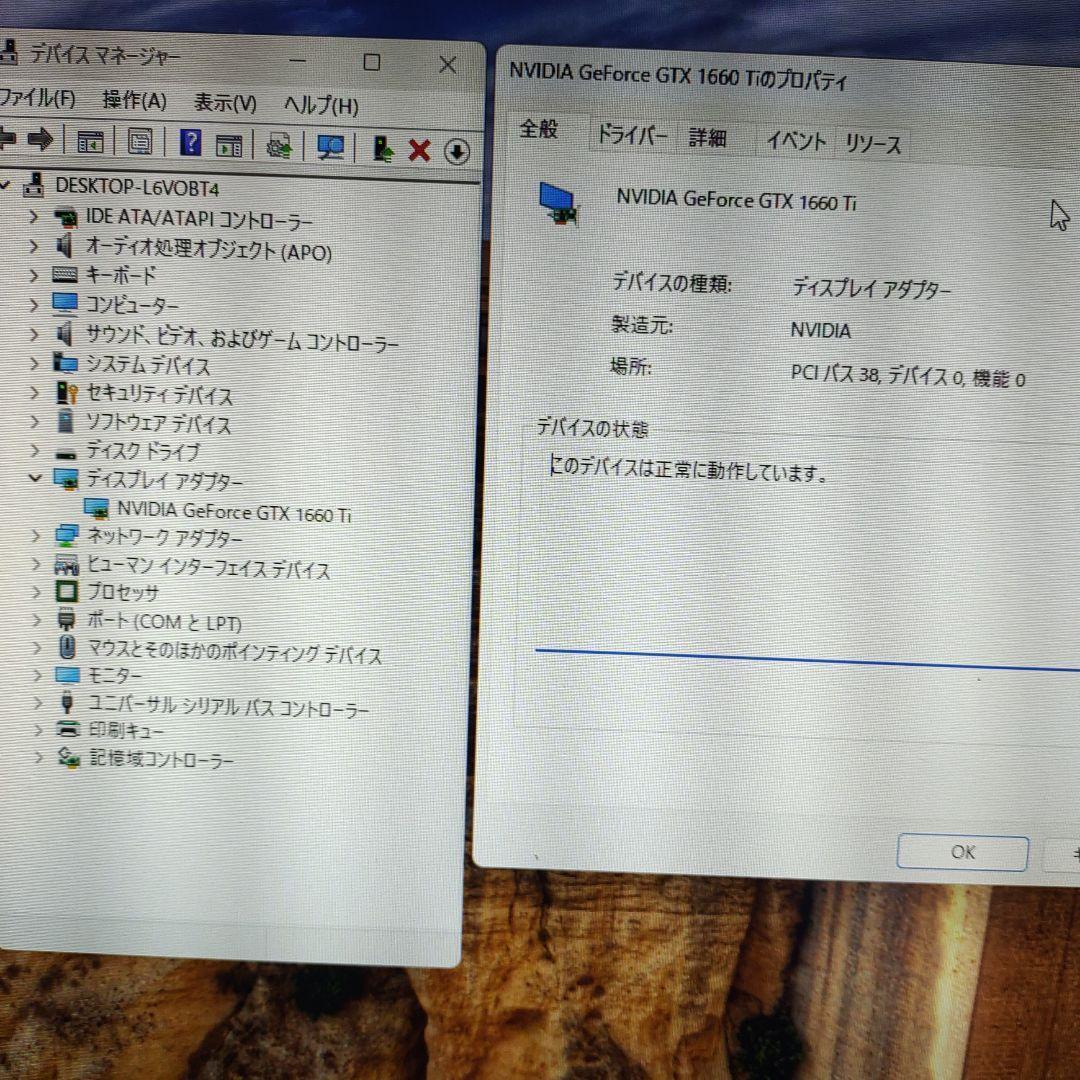Click the ディスク ドライブ icon
The height and width of the screenshot is (1080, 1080).
click(66, 454)
